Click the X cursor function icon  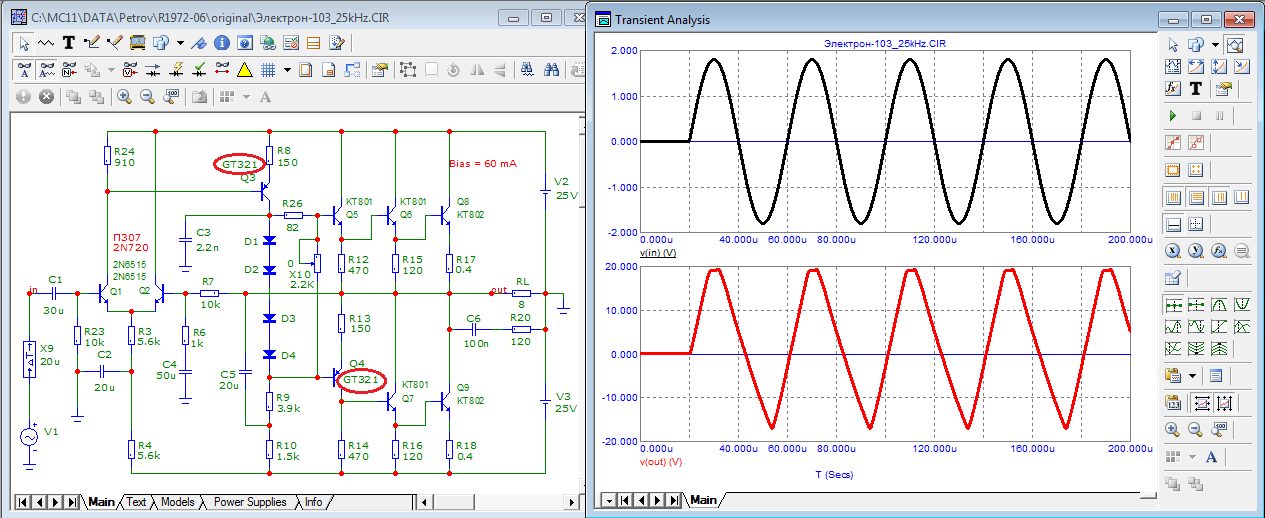point(1174,250)
